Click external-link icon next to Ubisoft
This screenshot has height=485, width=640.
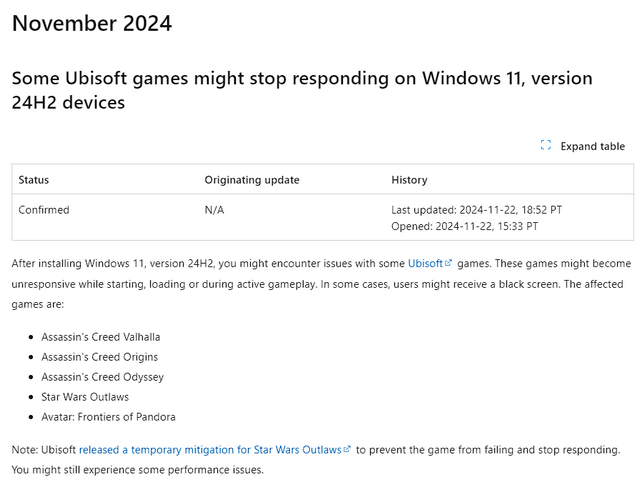click(448, 263)
